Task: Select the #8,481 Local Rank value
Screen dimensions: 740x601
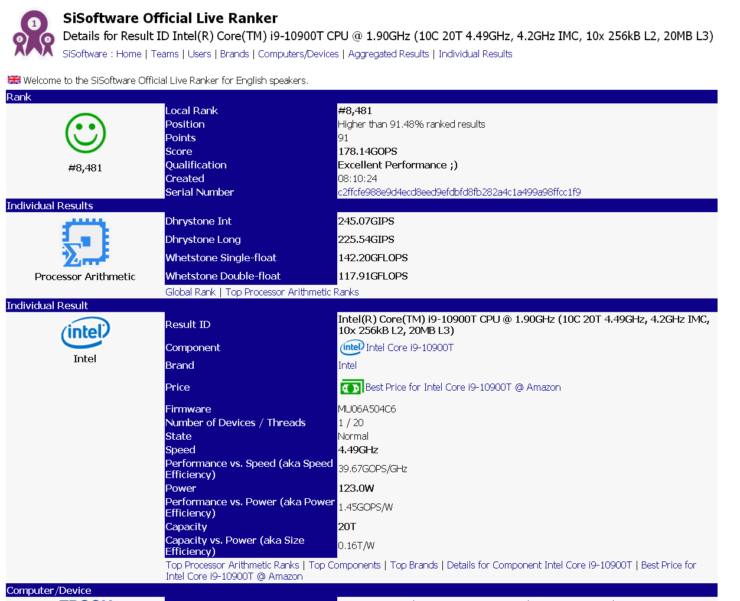Action: point(355,110)
